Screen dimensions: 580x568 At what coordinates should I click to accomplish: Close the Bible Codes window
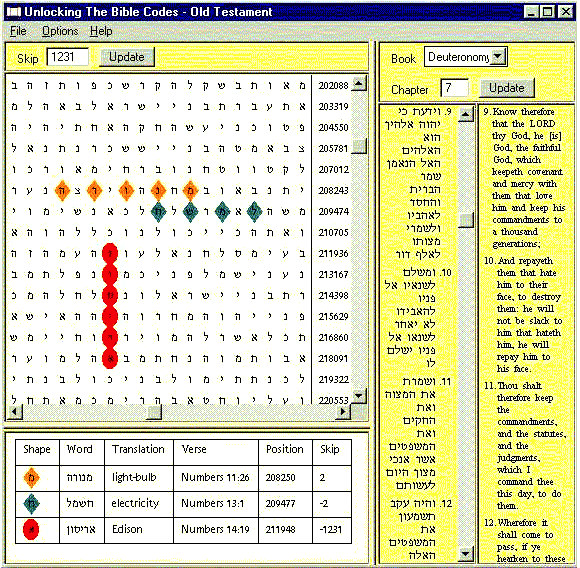[566, 12]
